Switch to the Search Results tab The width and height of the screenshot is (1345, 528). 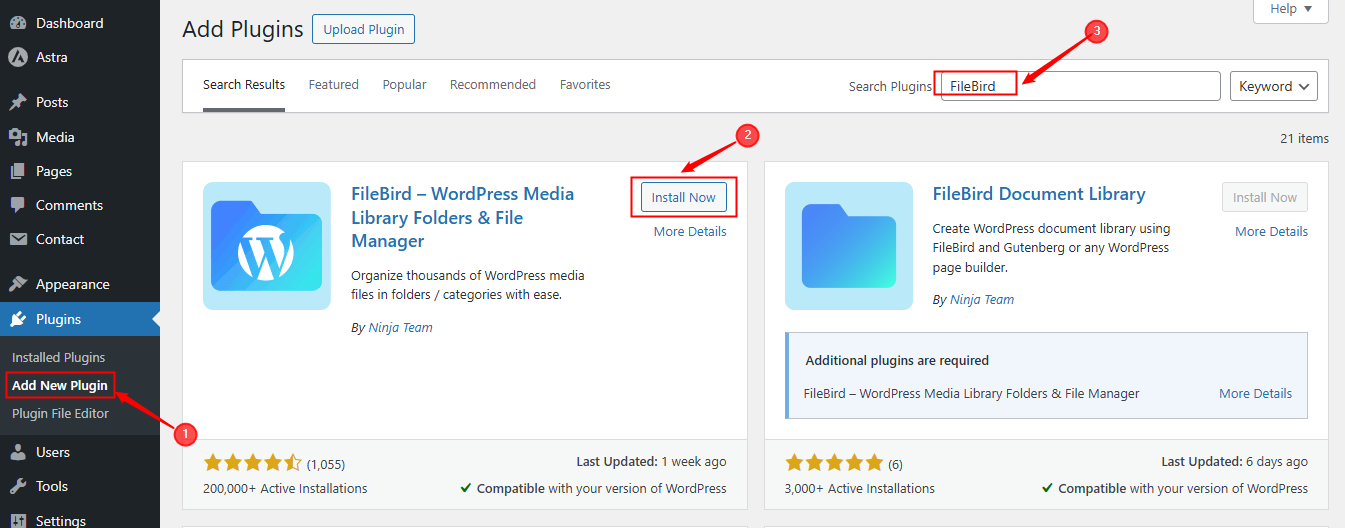pyautogui.click(x=244, y=85)
